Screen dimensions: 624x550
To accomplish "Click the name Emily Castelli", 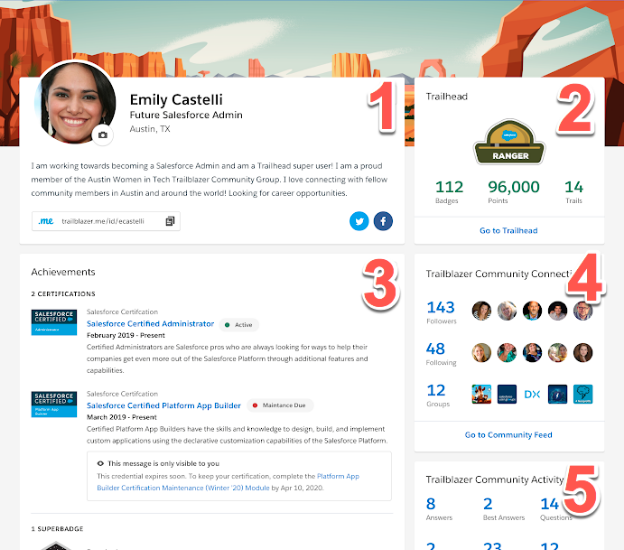I will pyautogui.click(x=176, y=99).
